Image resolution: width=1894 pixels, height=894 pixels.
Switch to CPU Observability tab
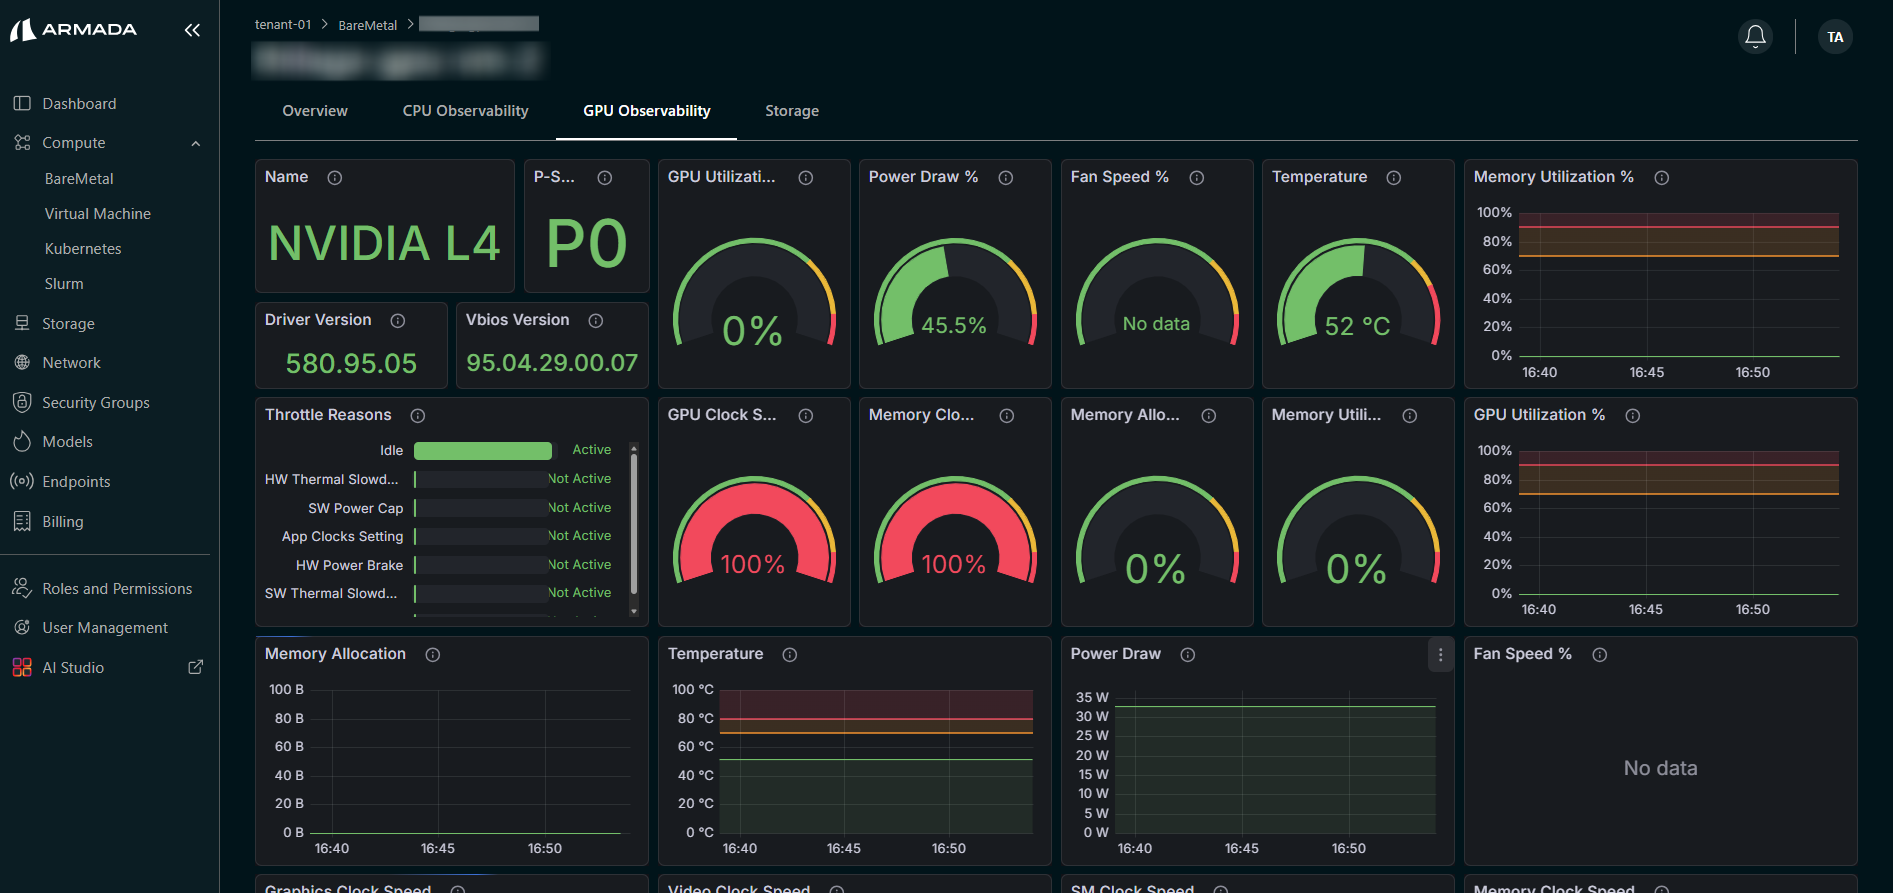pos(465,111)
